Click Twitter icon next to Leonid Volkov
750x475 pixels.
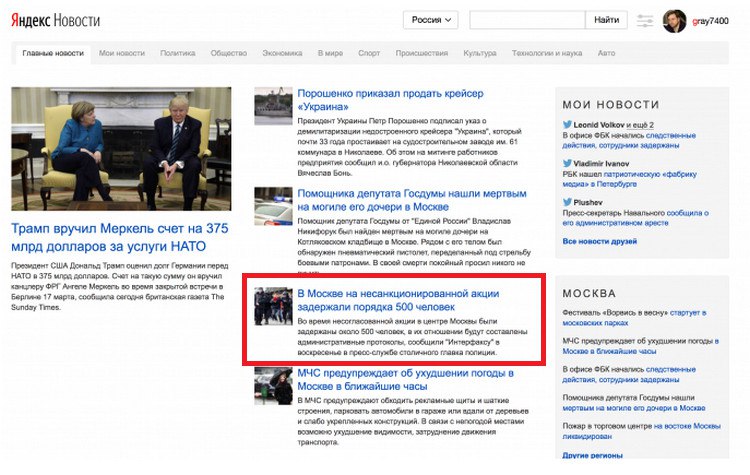(567, 124)
